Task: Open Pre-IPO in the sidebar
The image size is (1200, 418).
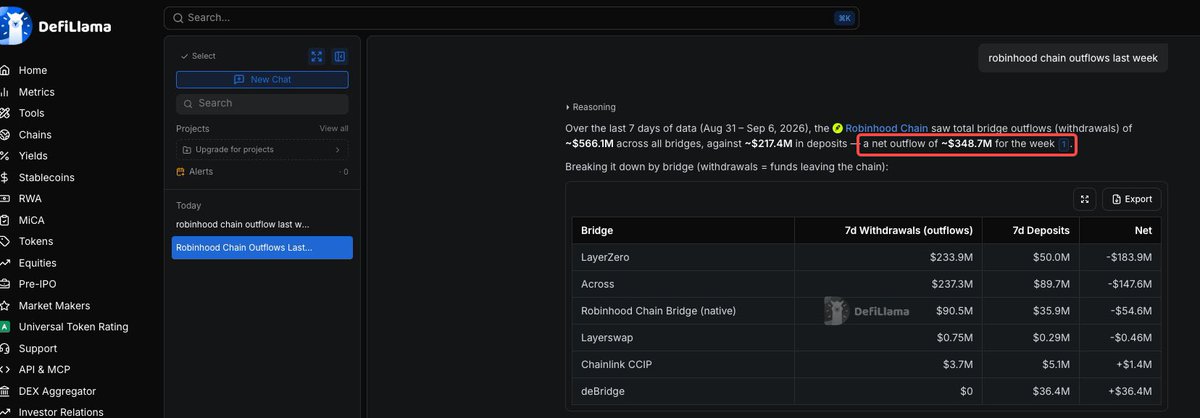Action: [x=37, y=284]
